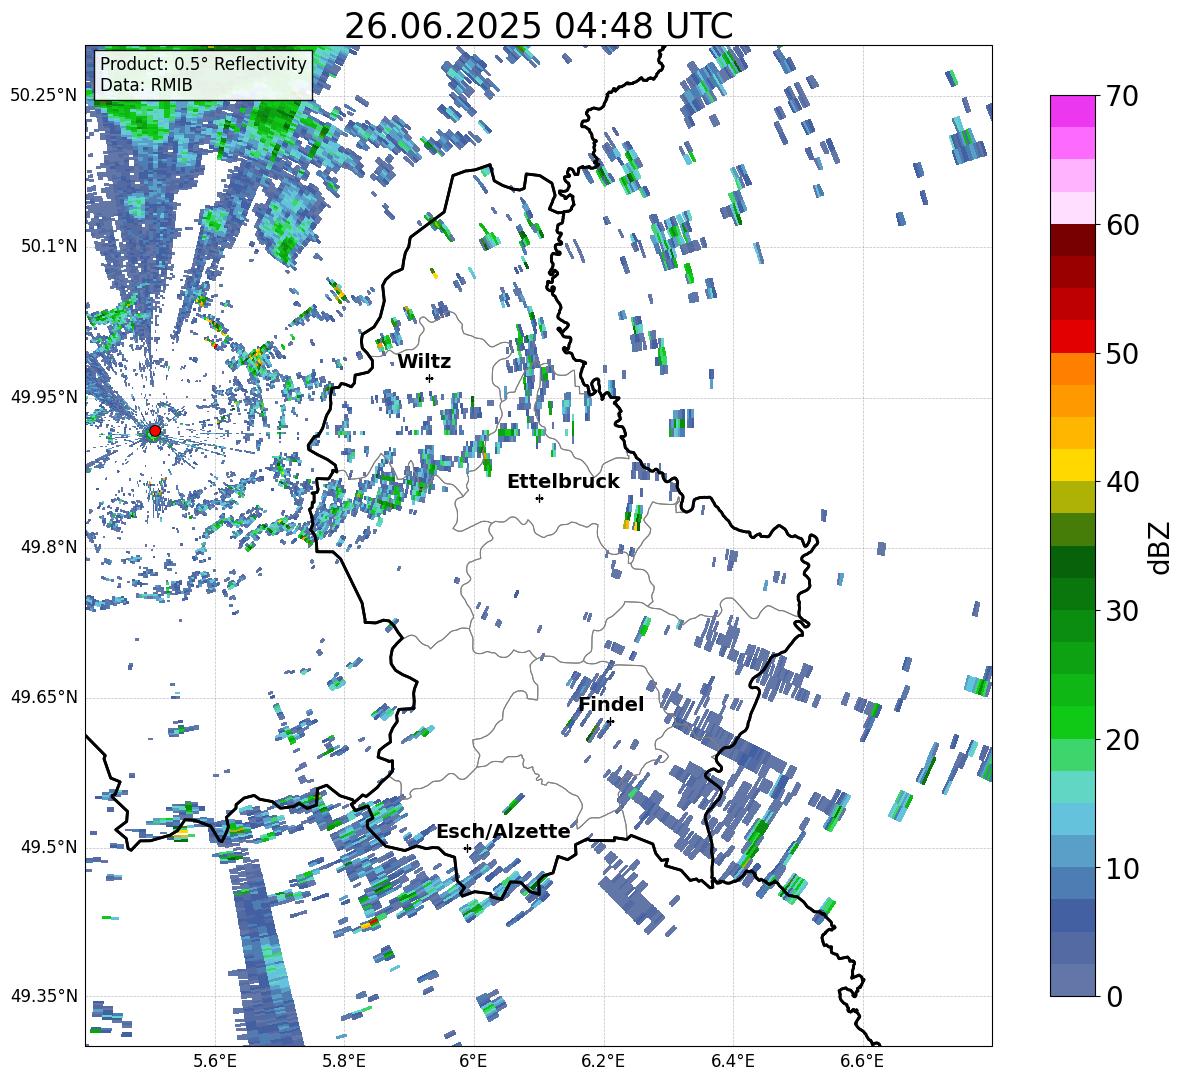The height and width of the screenshot is (1081, 1184).
Task: Click the Ettelbruck station cross marker
Action: 539,498
